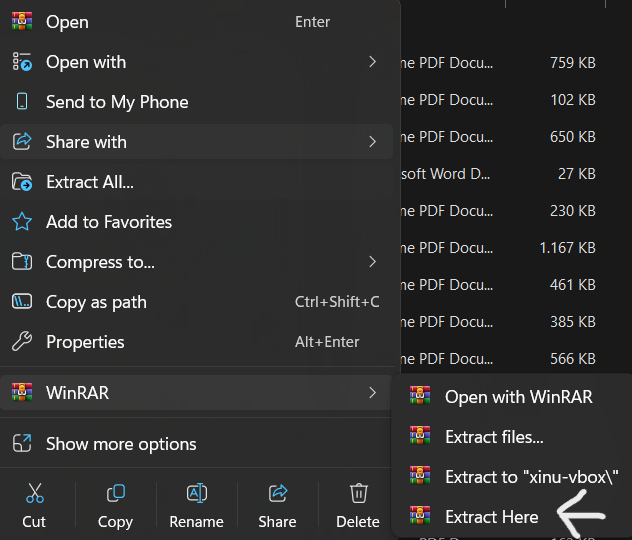Expand the WinRAR submenu chevron

pos(372,393)
